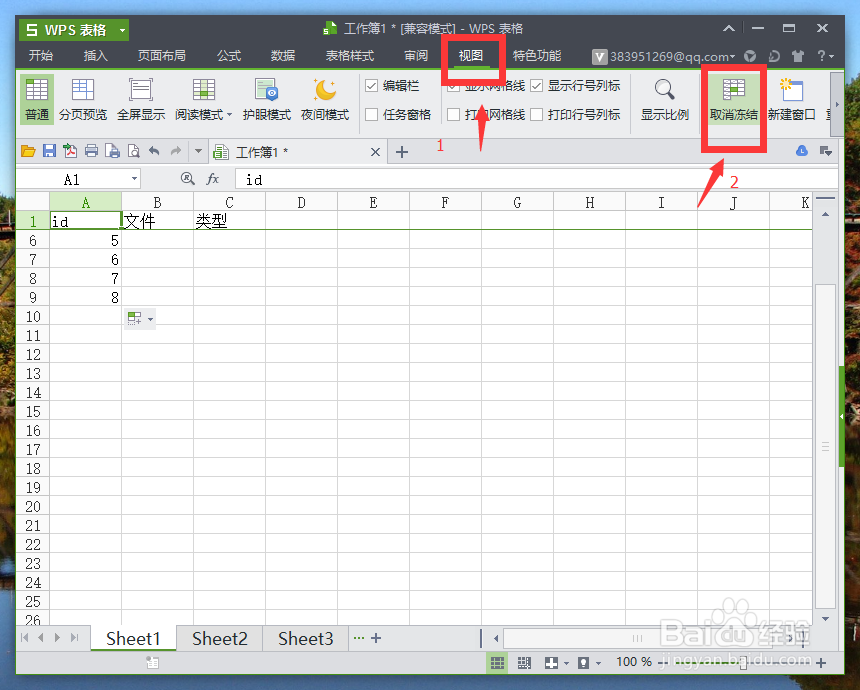Switch to the Sheet2 worksheet tab
Viewport: 860px width, 690px height.
point(219,638)
